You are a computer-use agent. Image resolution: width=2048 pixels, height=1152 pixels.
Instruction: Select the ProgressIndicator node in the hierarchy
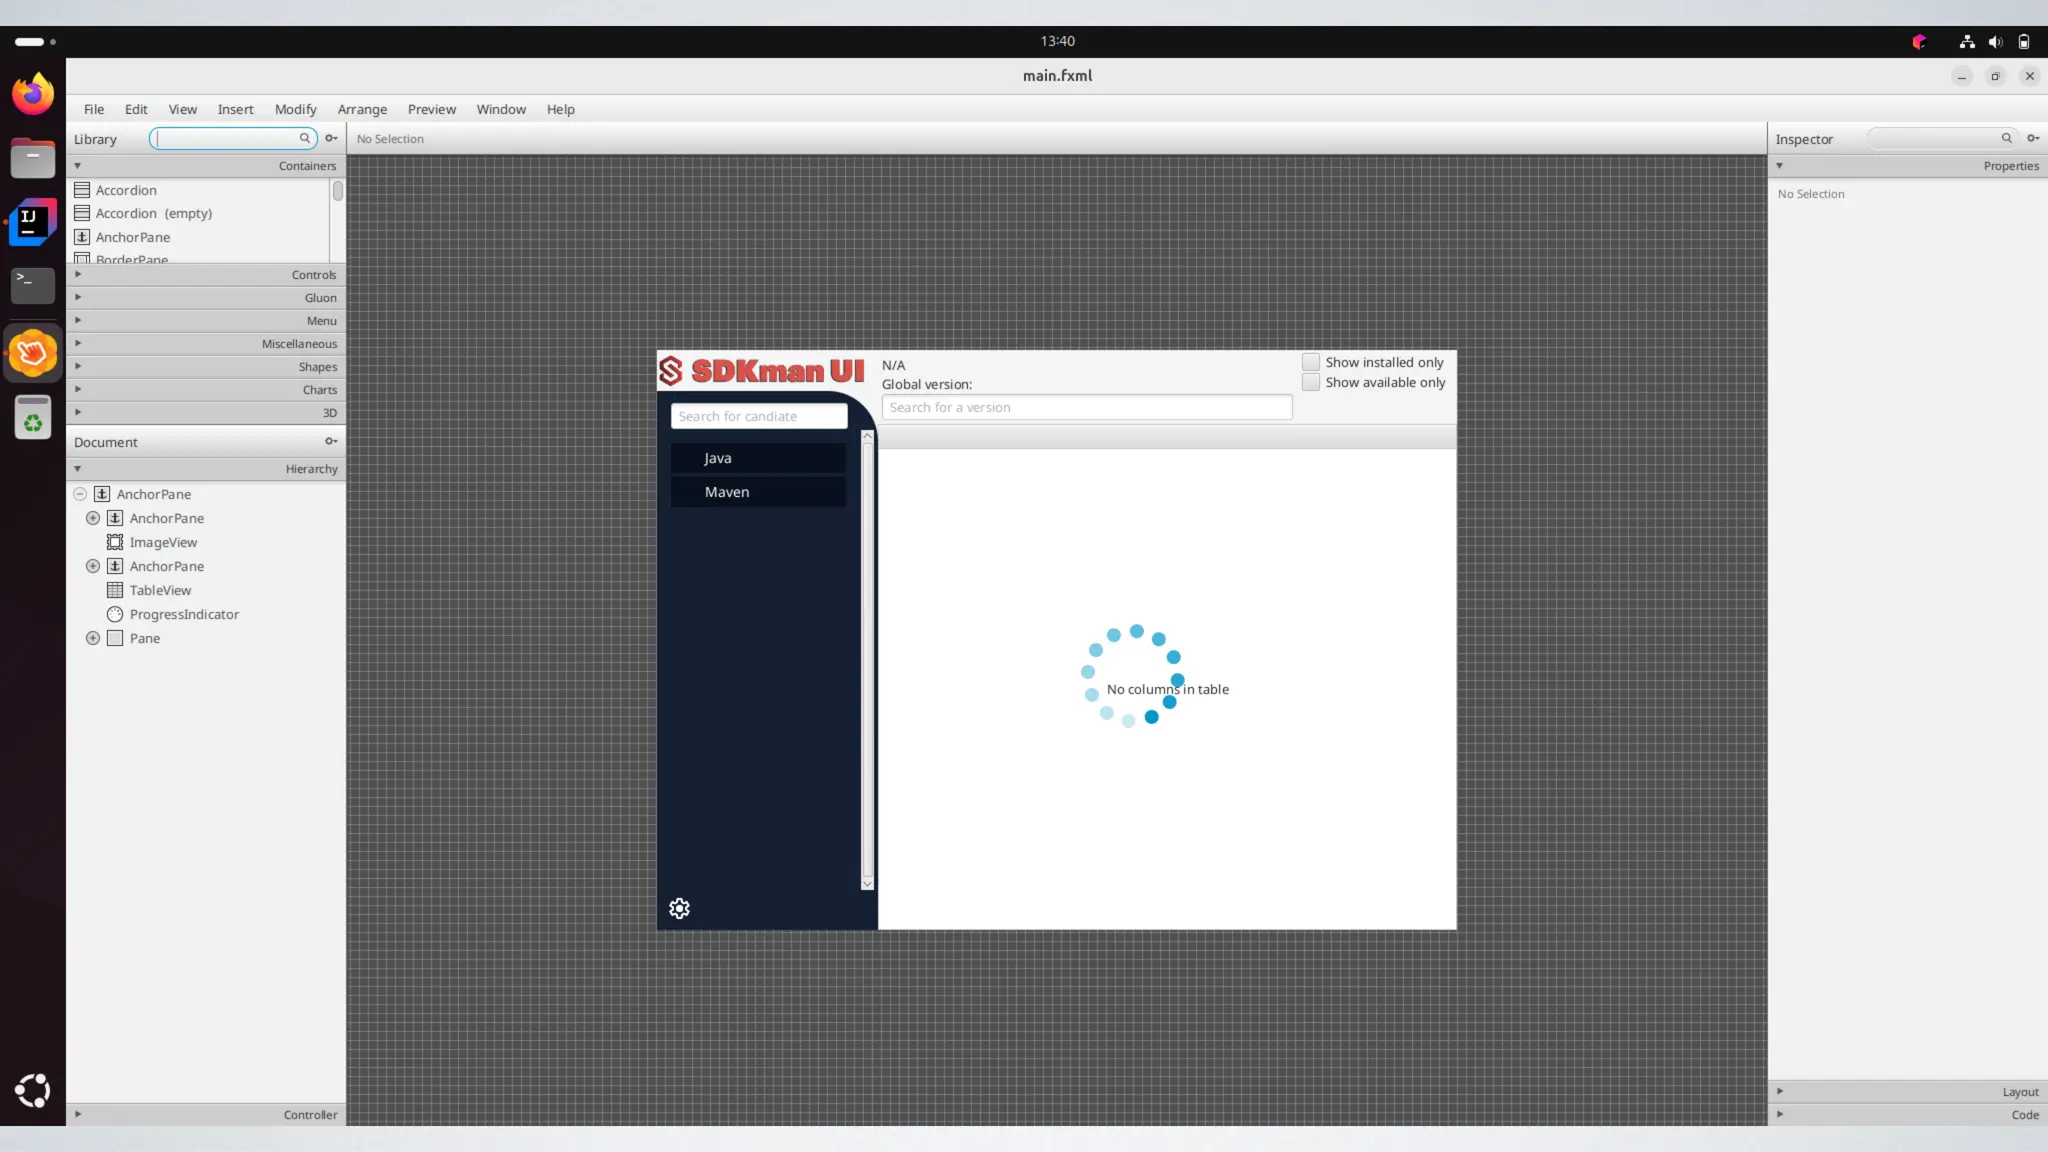point(184,614)
